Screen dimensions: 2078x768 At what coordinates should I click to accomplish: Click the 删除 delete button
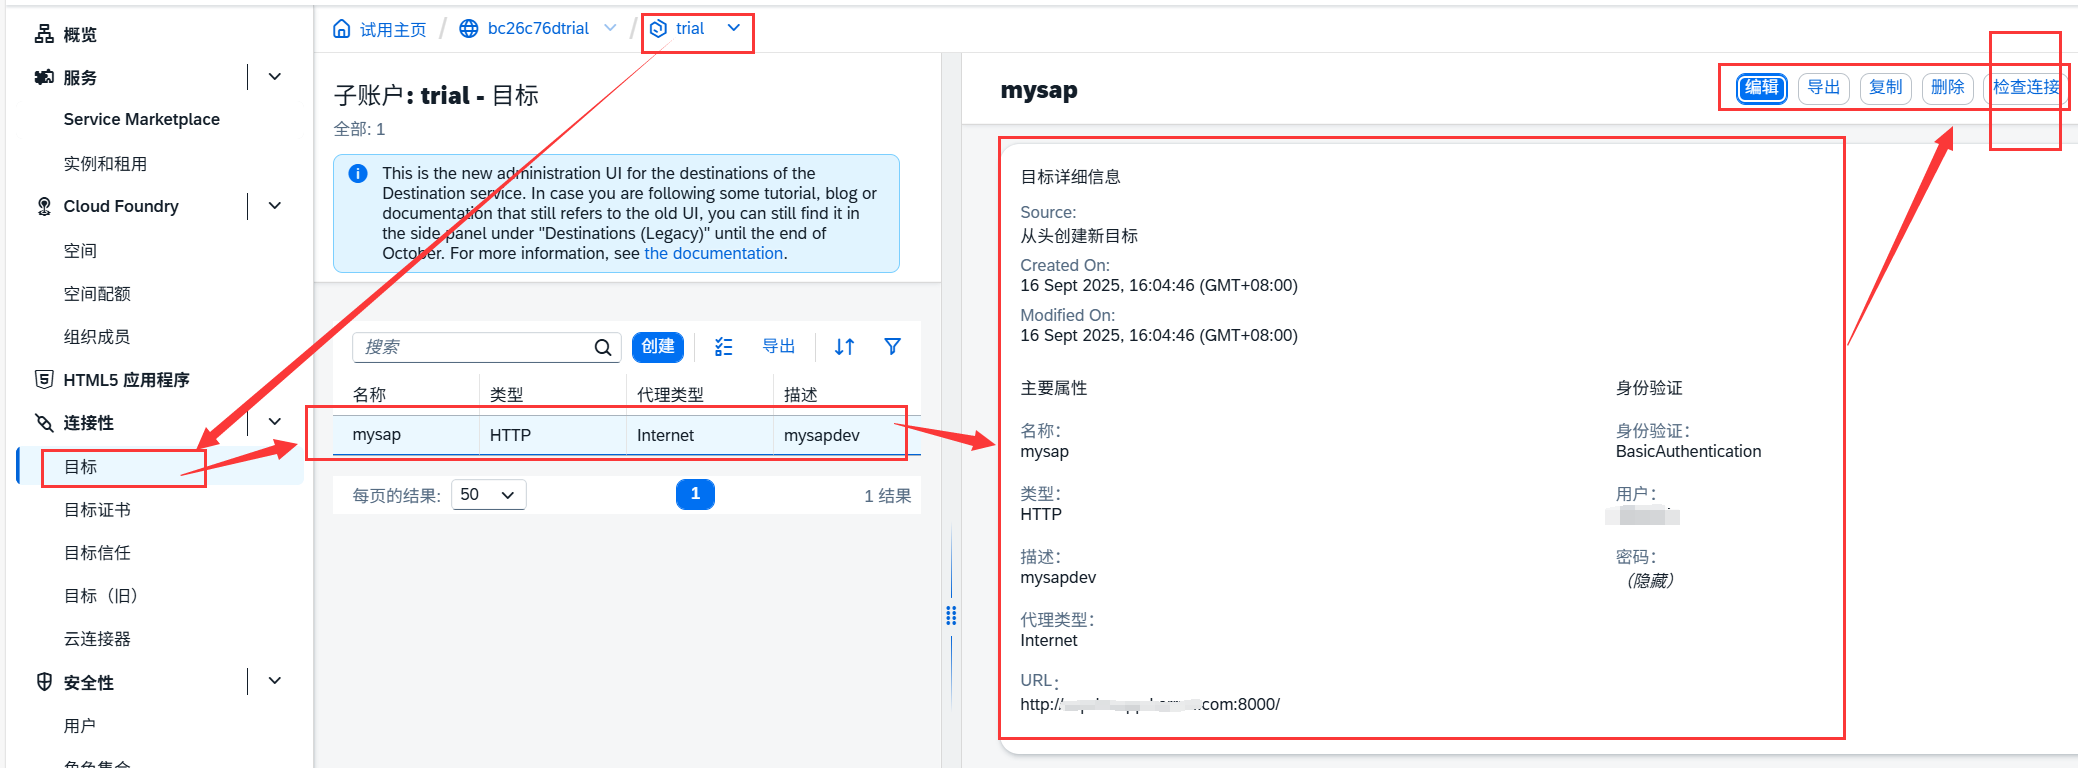coord(1948,88)
